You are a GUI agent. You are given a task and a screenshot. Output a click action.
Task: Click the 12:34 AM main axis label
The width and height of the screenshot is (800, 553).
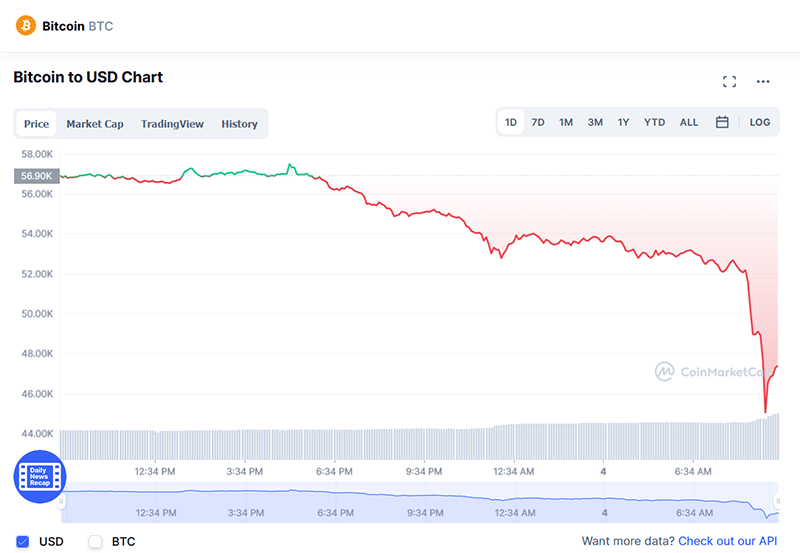513,471
